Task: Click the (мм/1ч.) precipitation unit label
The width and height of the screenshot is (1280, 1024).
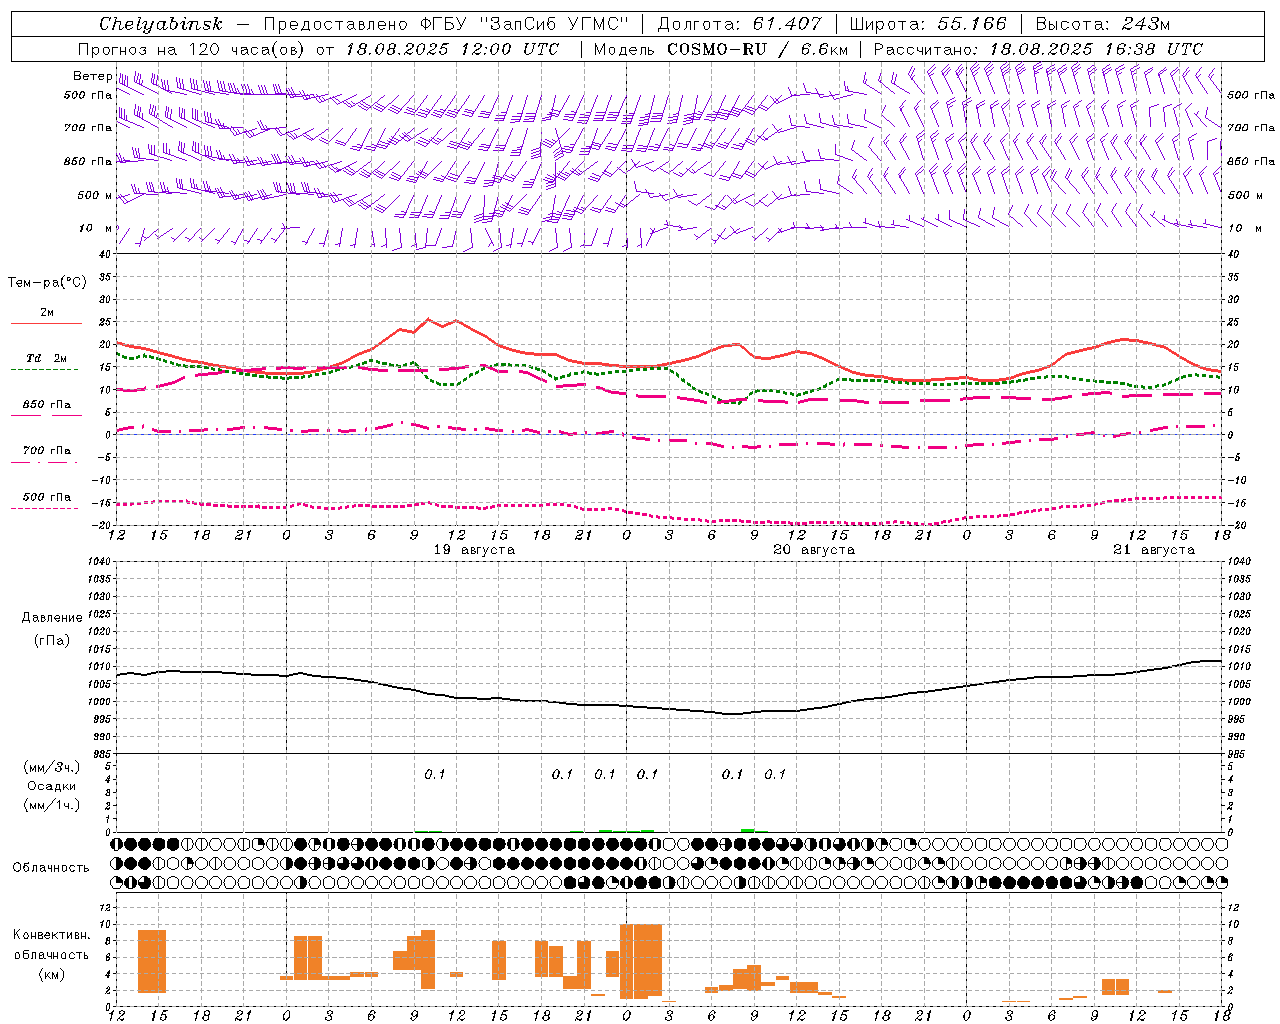Action: click(52, 805)
